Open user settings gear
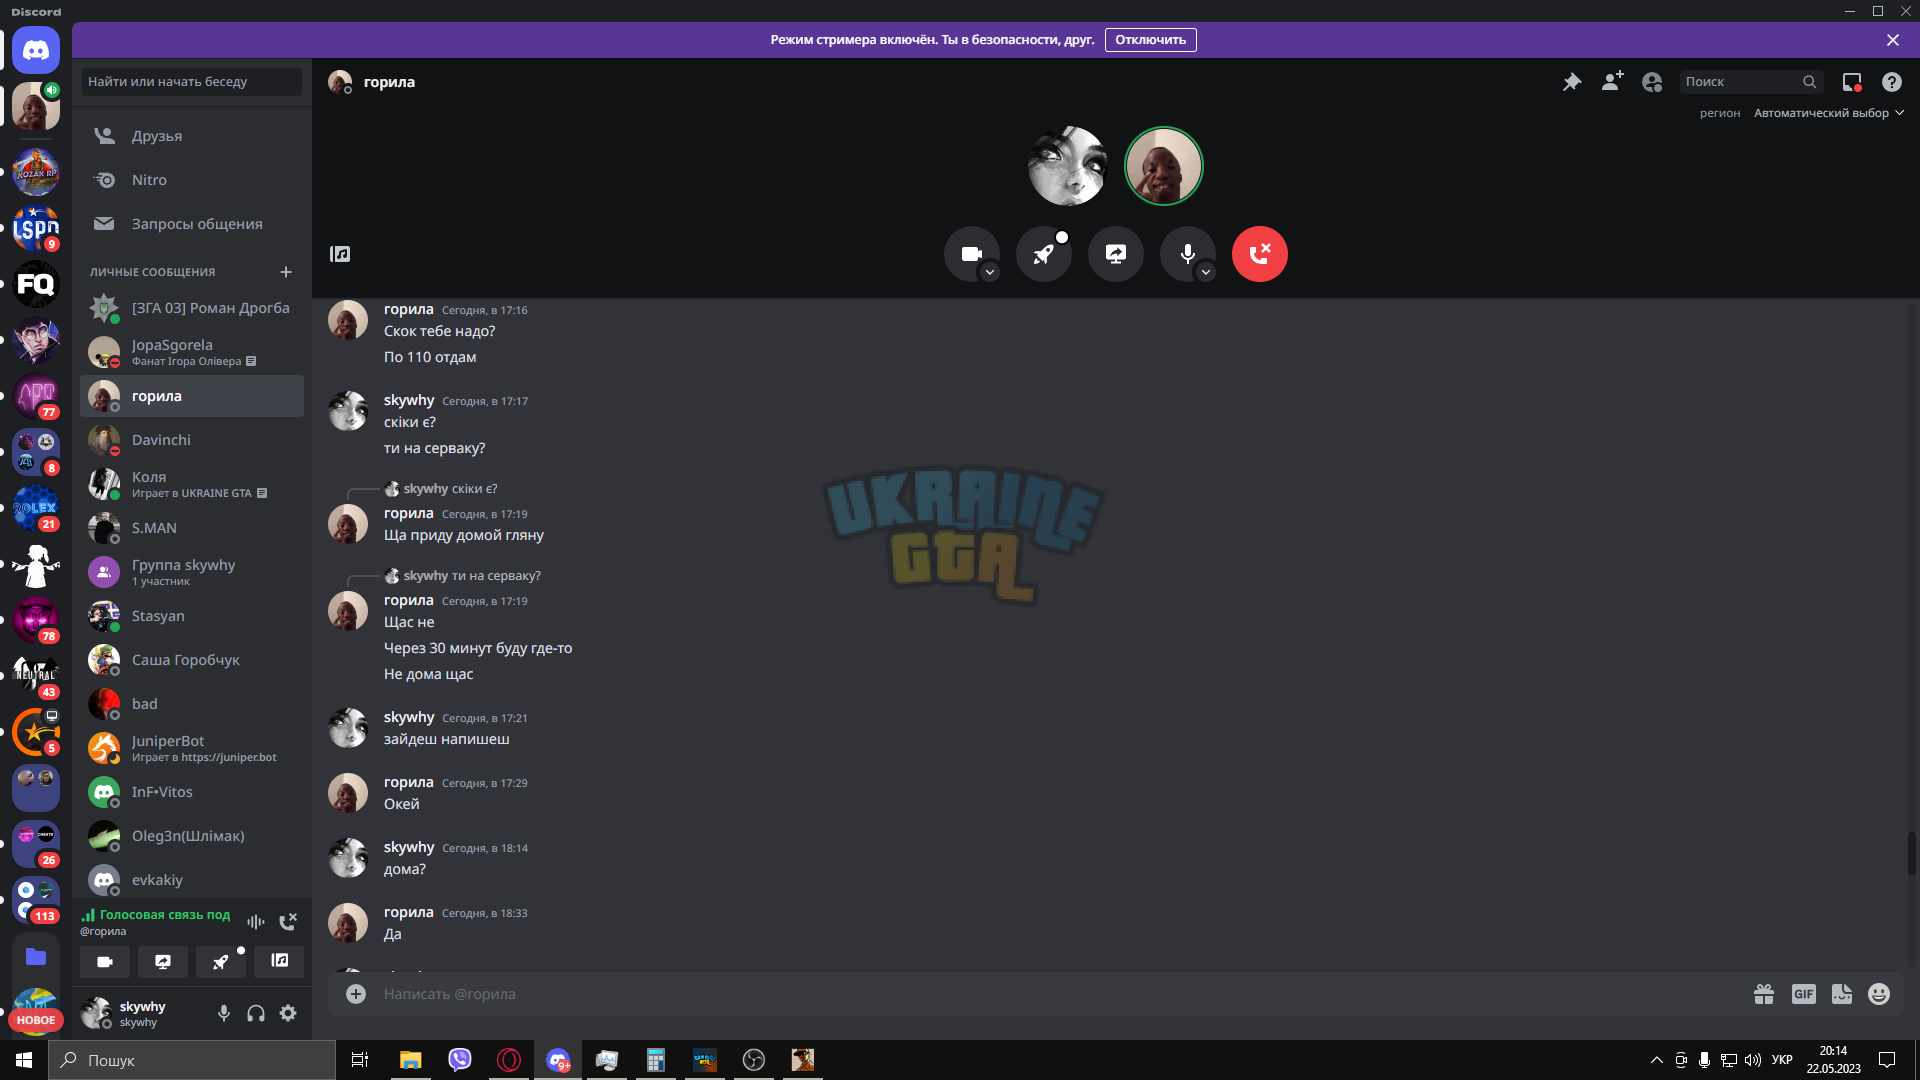This screenshot has width=1920, height=1080. pyautogui.click(x=288, y=1014)
